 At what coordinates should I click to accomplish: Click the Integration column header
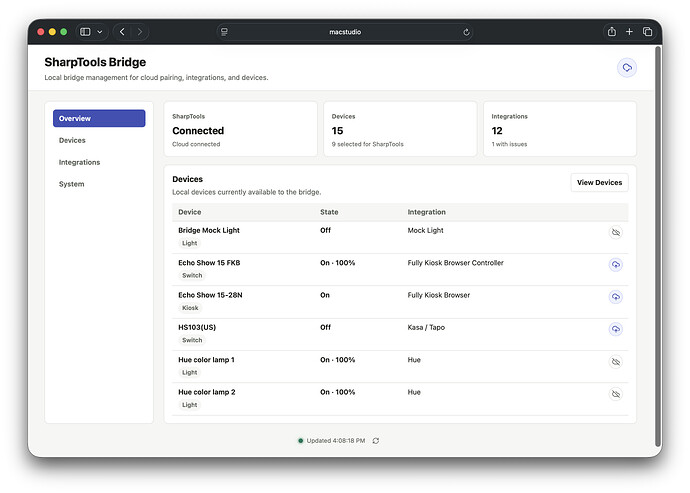click(426, 212)
